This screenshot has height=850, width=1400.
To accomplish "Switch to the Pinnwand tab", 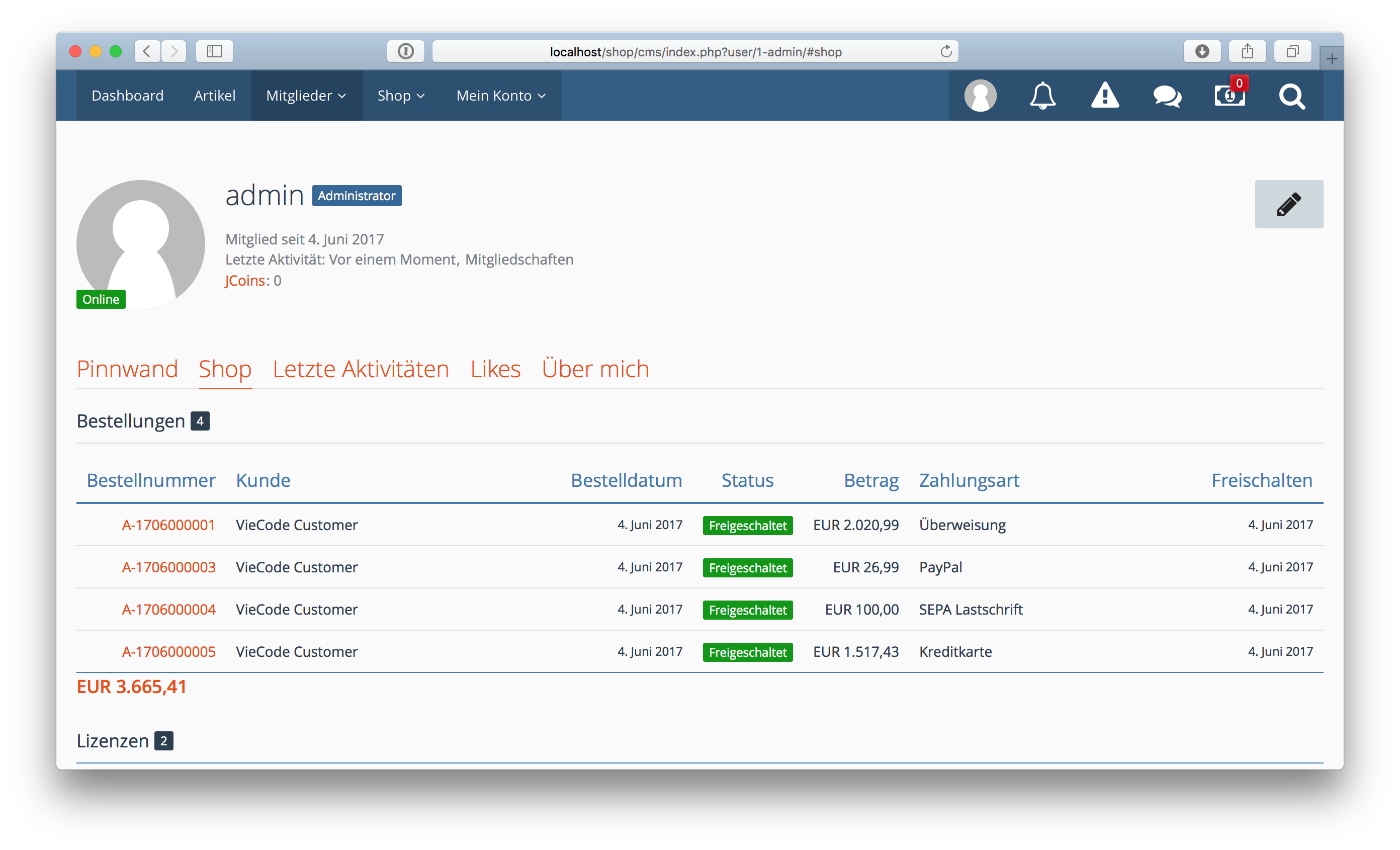I will tap(127, 369).
